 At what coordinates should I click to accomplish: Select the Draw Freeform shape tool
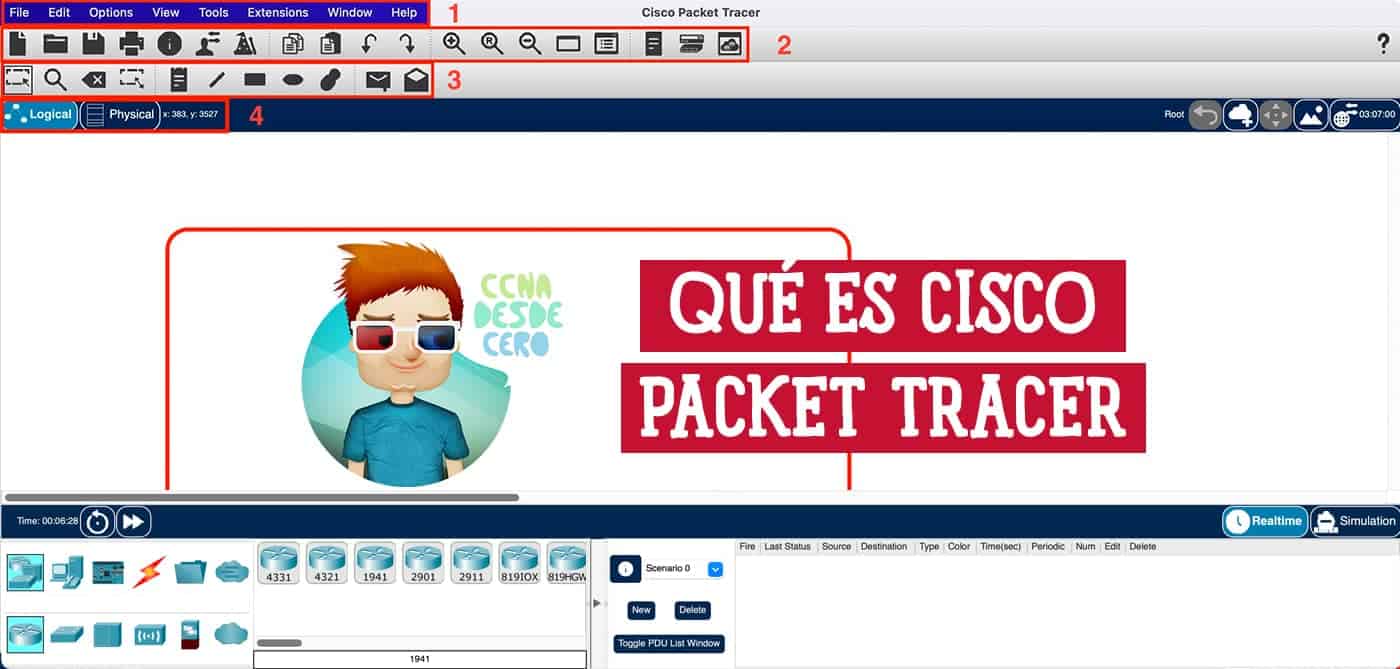[x=331, y=80]
